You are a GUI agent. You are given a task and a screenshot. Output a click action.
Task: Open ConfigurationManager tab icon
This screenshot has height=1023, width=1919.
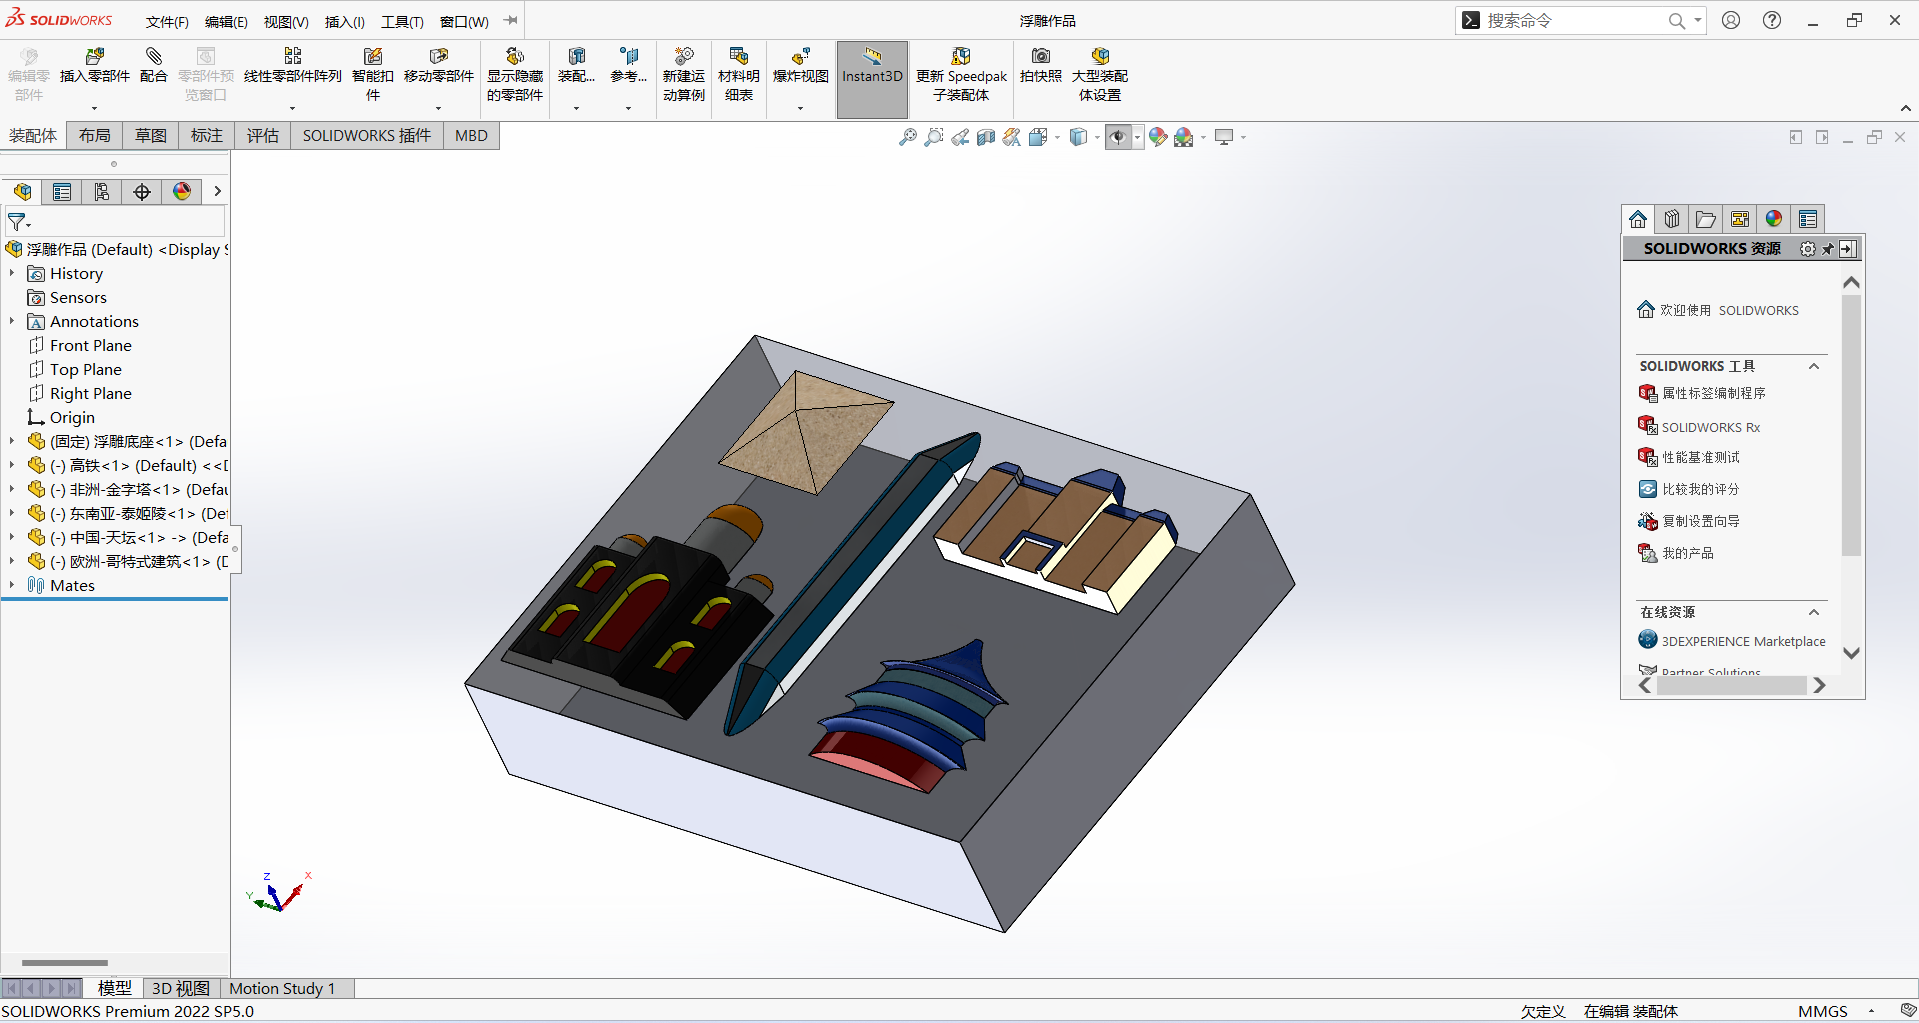click(x=102, y=192)
